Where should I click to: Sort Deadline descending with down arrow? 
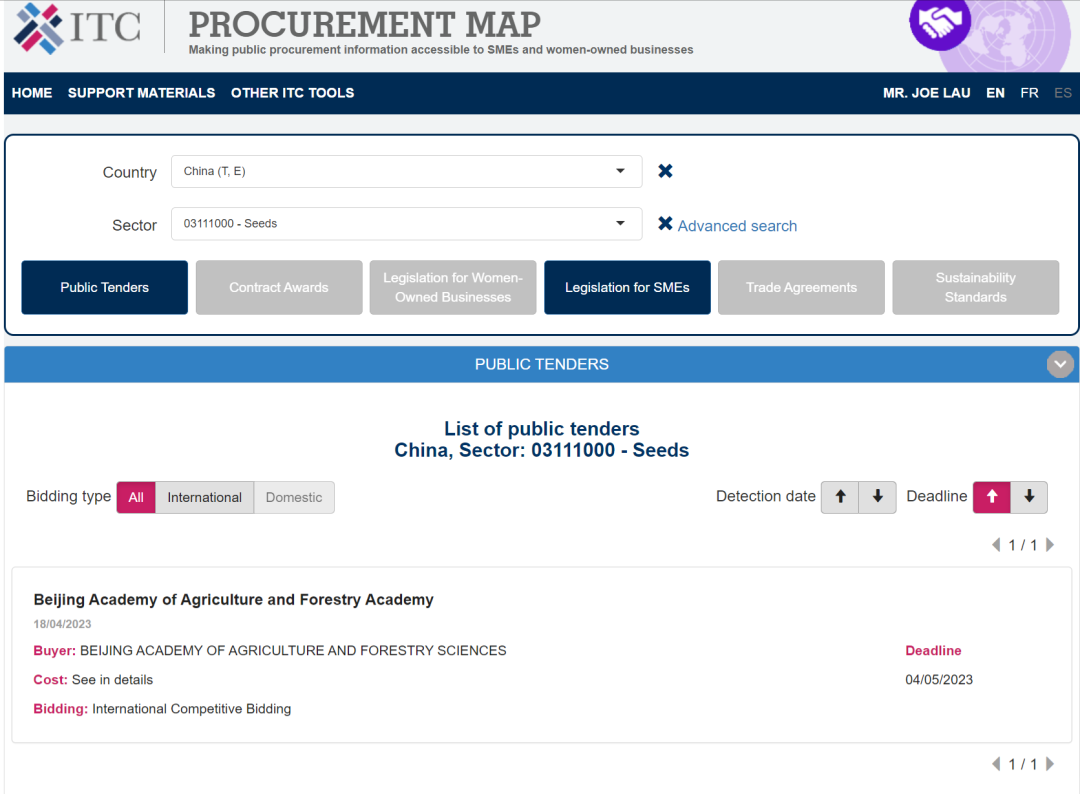[1029, 497]
